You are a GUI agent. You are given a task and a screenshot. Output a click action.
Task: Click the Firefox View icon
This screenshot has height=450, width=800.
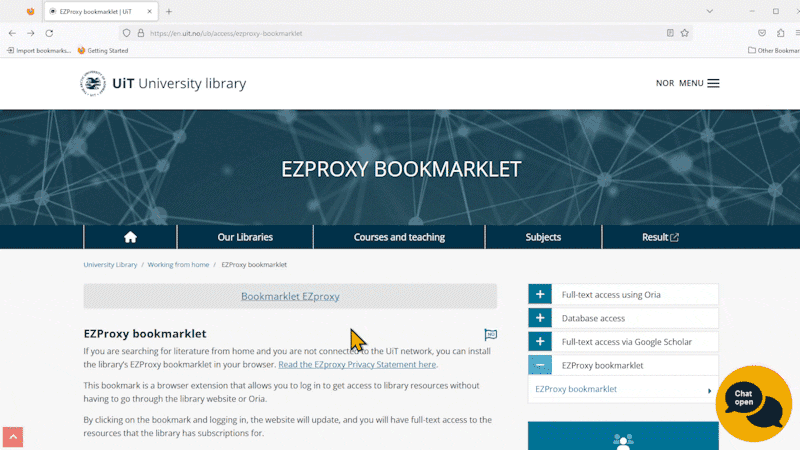pos(31,11)
